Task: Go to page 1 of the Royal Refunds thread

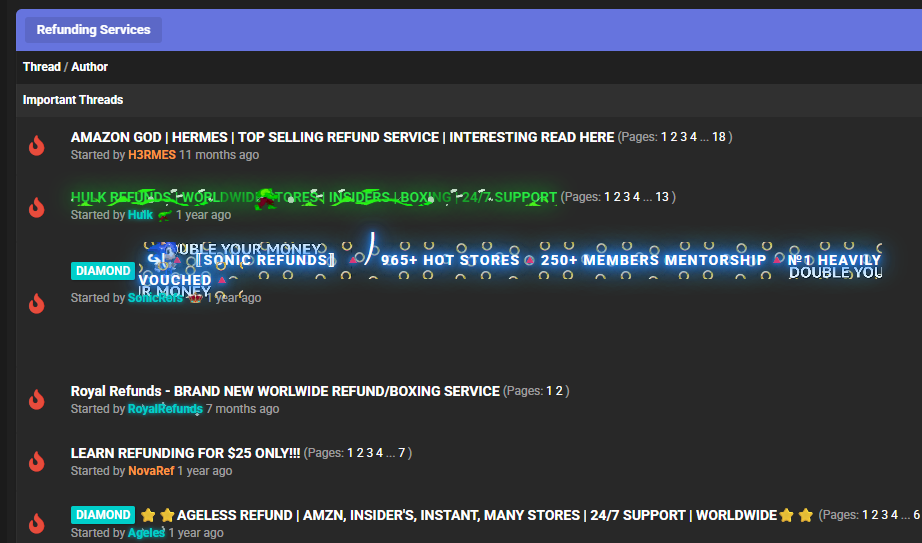Action: [549, 391]
